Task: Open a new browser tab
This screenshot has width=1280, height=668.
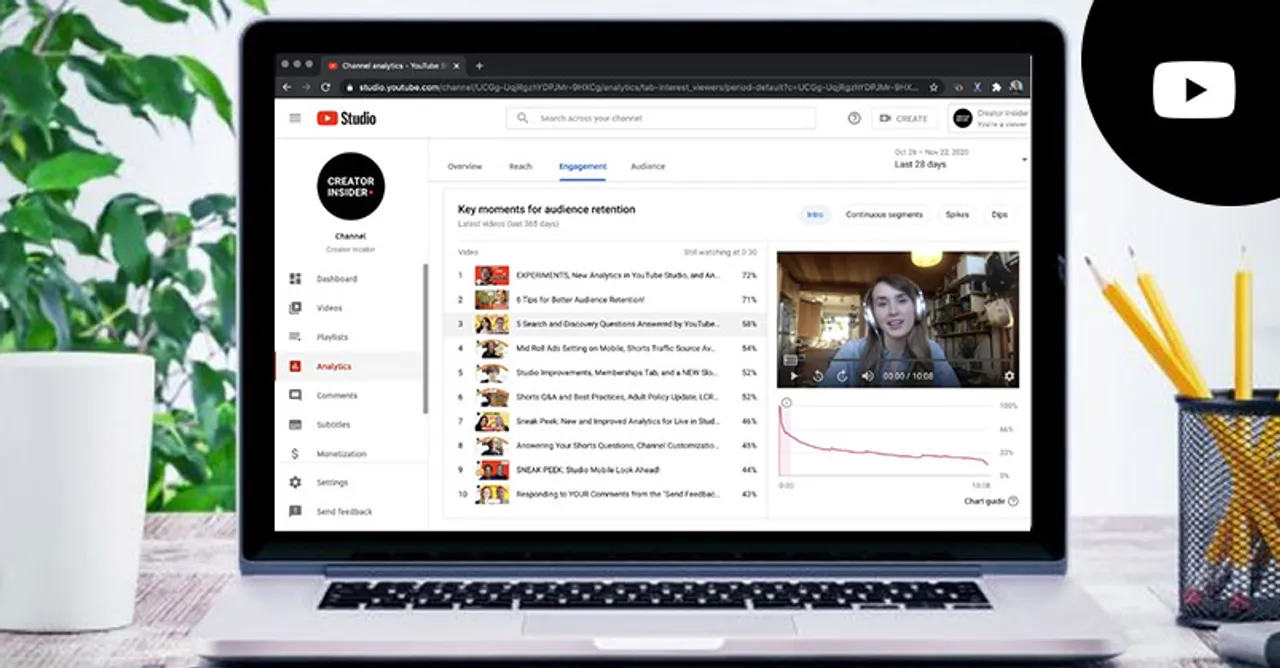Action: [x=479, y=65]
